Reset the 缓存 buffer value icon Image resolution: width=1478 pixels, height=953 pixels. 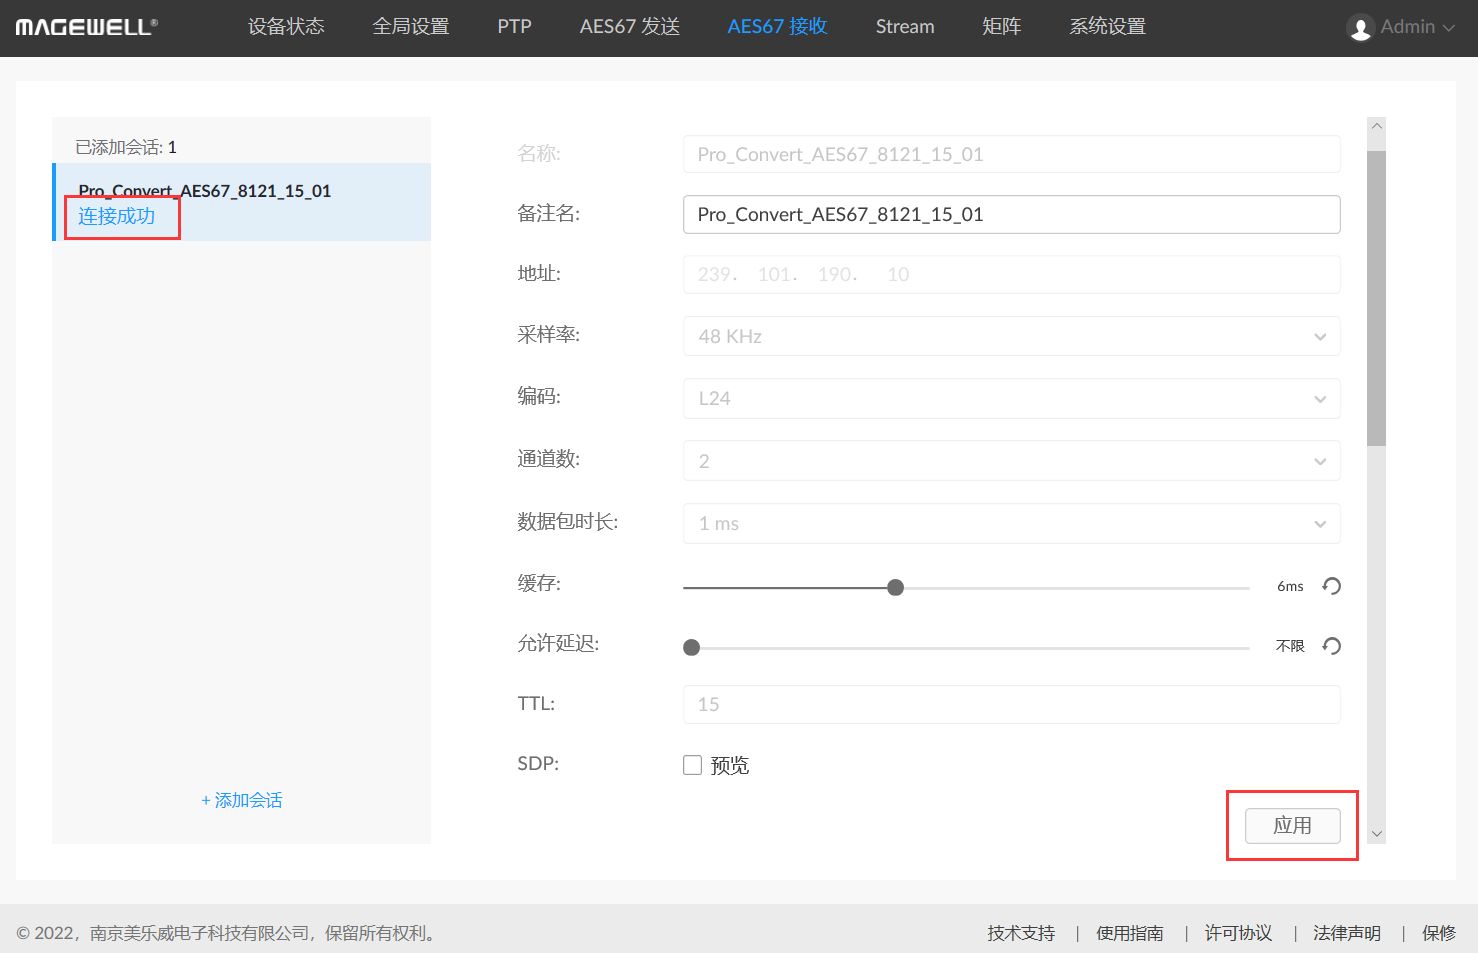coord(1331,586)
